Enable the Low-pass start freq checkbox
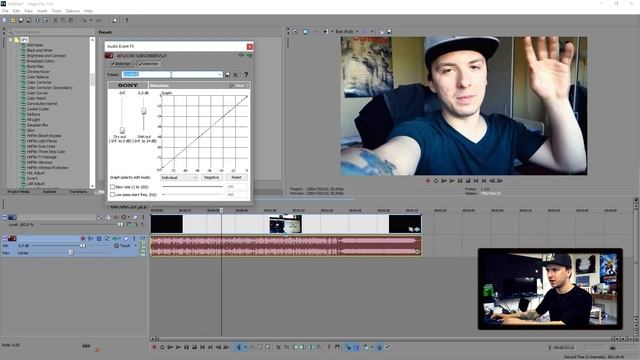The image size is (640, 360). click(x=112, y=195)
